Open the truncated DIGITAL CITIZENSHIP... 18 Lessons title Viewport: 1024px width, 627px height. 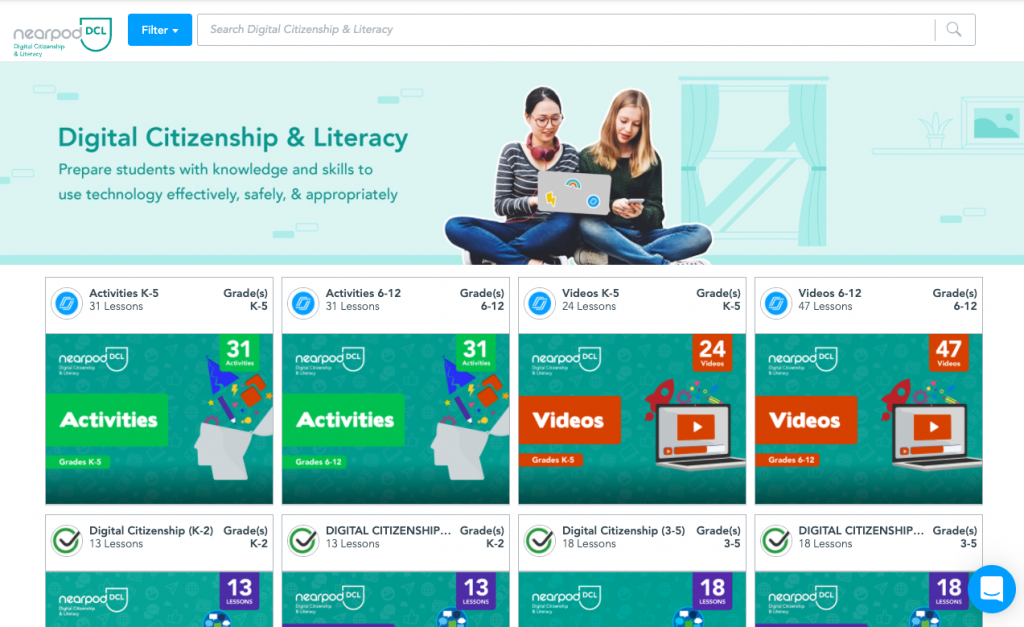(x=861, y=530)
